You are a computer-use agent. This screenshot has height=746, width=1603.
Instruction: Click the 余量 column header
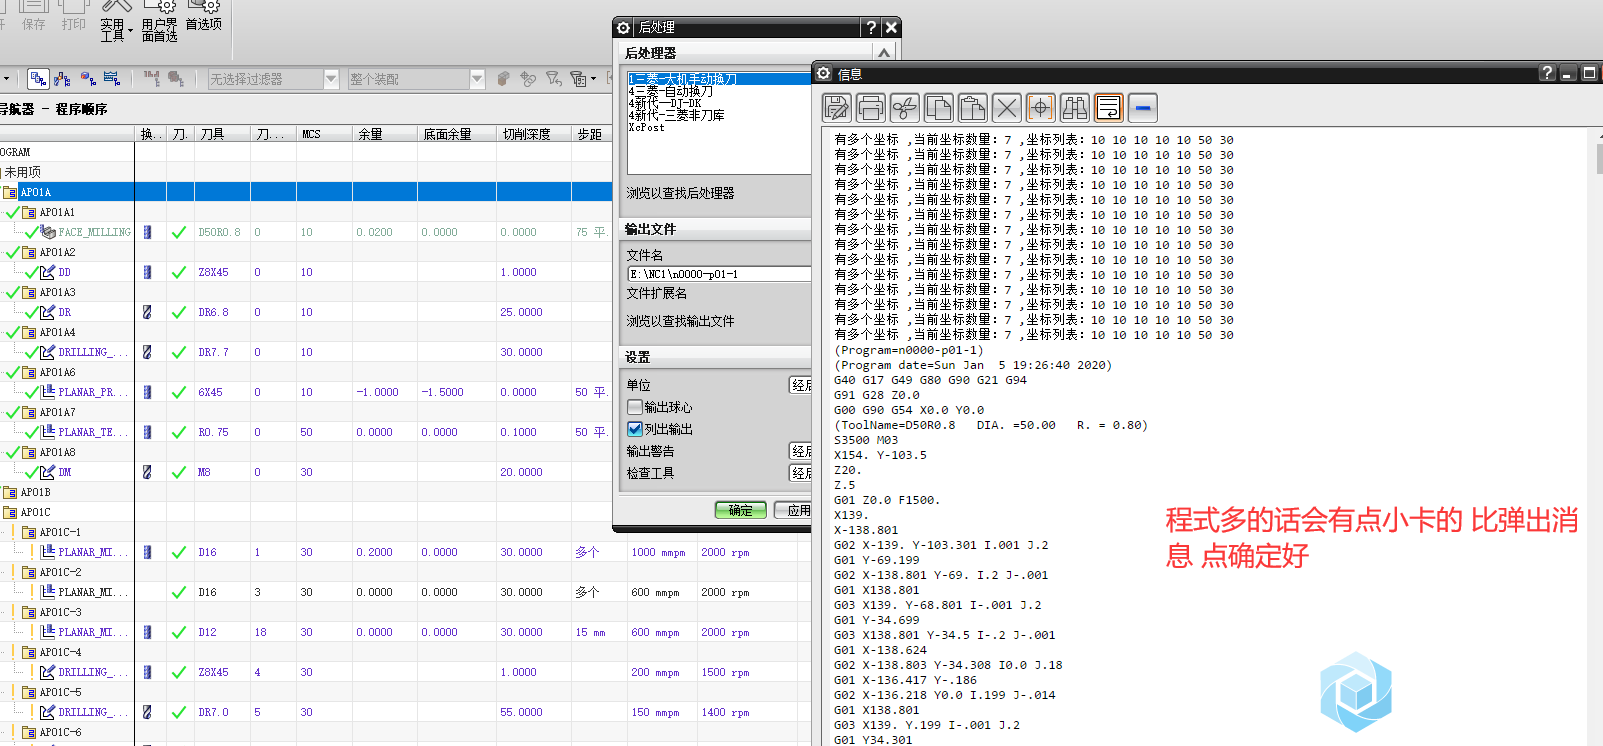click(385, 134)
